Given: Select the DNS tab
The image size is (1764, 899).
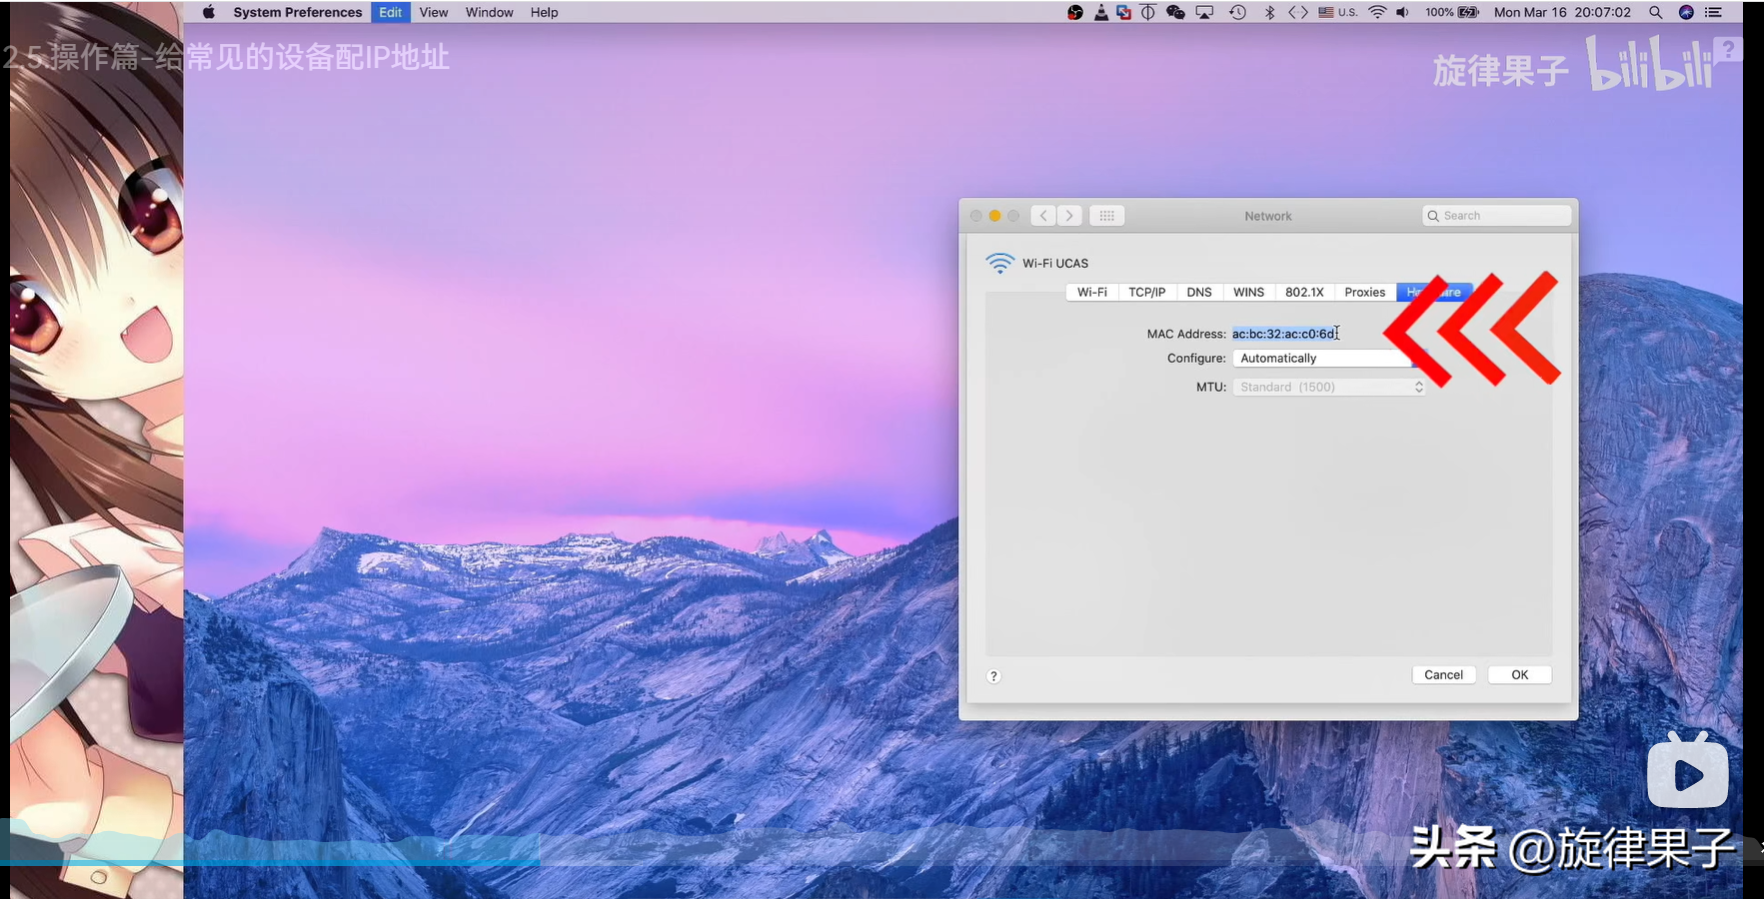Looking at the screenshot, I should (x=1199, y=292).
